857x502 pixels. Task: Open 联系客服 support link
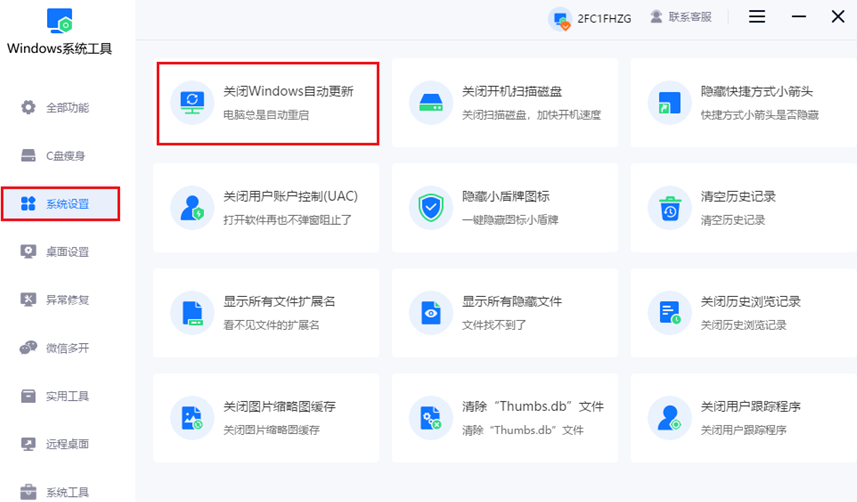pos(690,17)
